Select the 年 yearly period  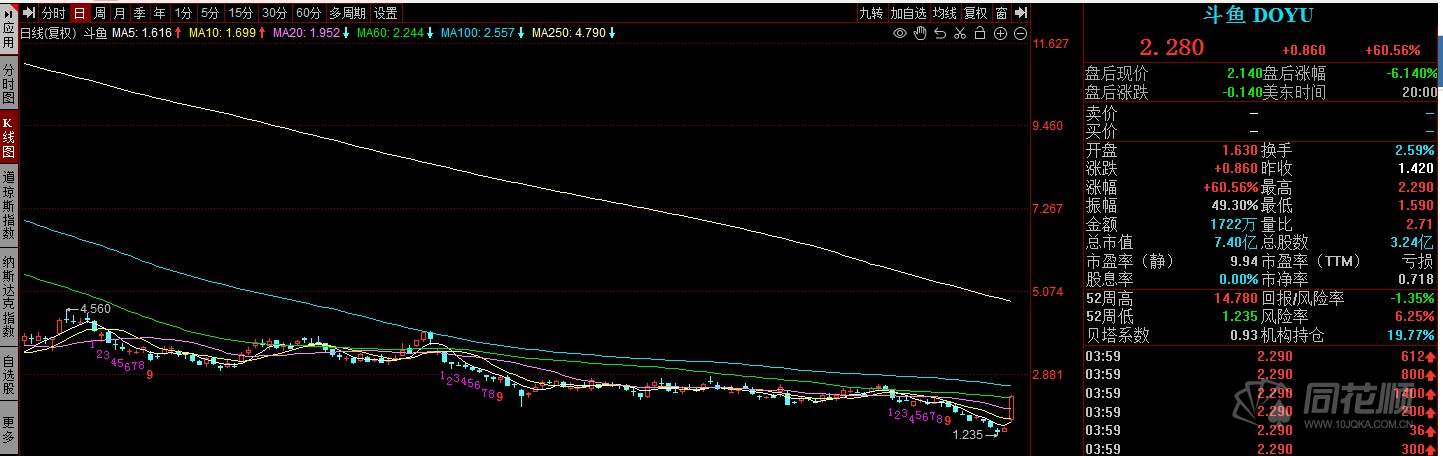(159, 13)
